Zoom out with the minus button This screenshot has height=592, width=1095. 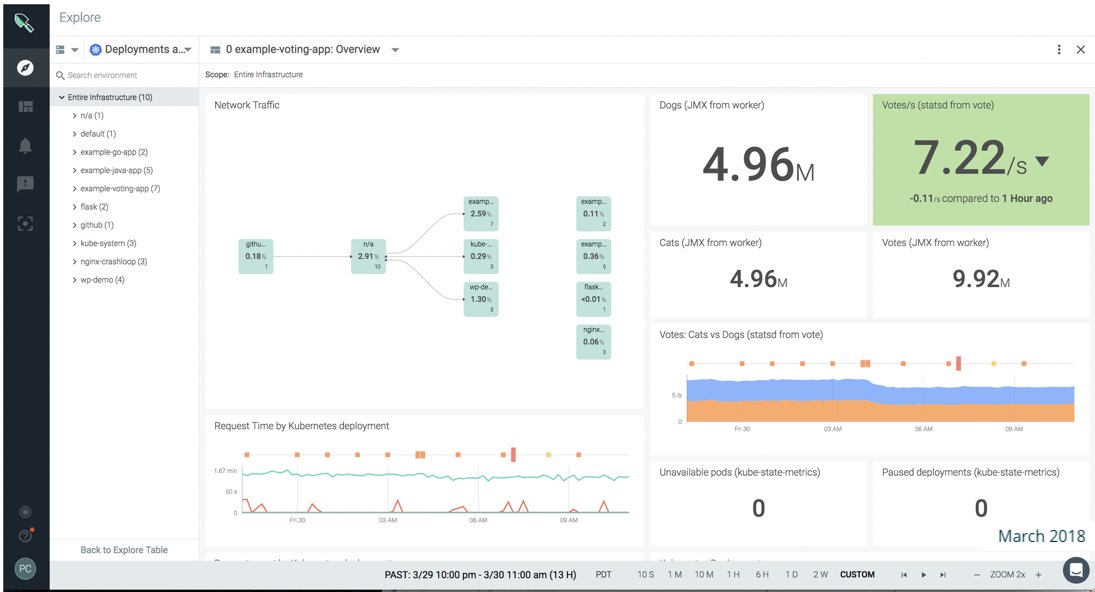976,575
